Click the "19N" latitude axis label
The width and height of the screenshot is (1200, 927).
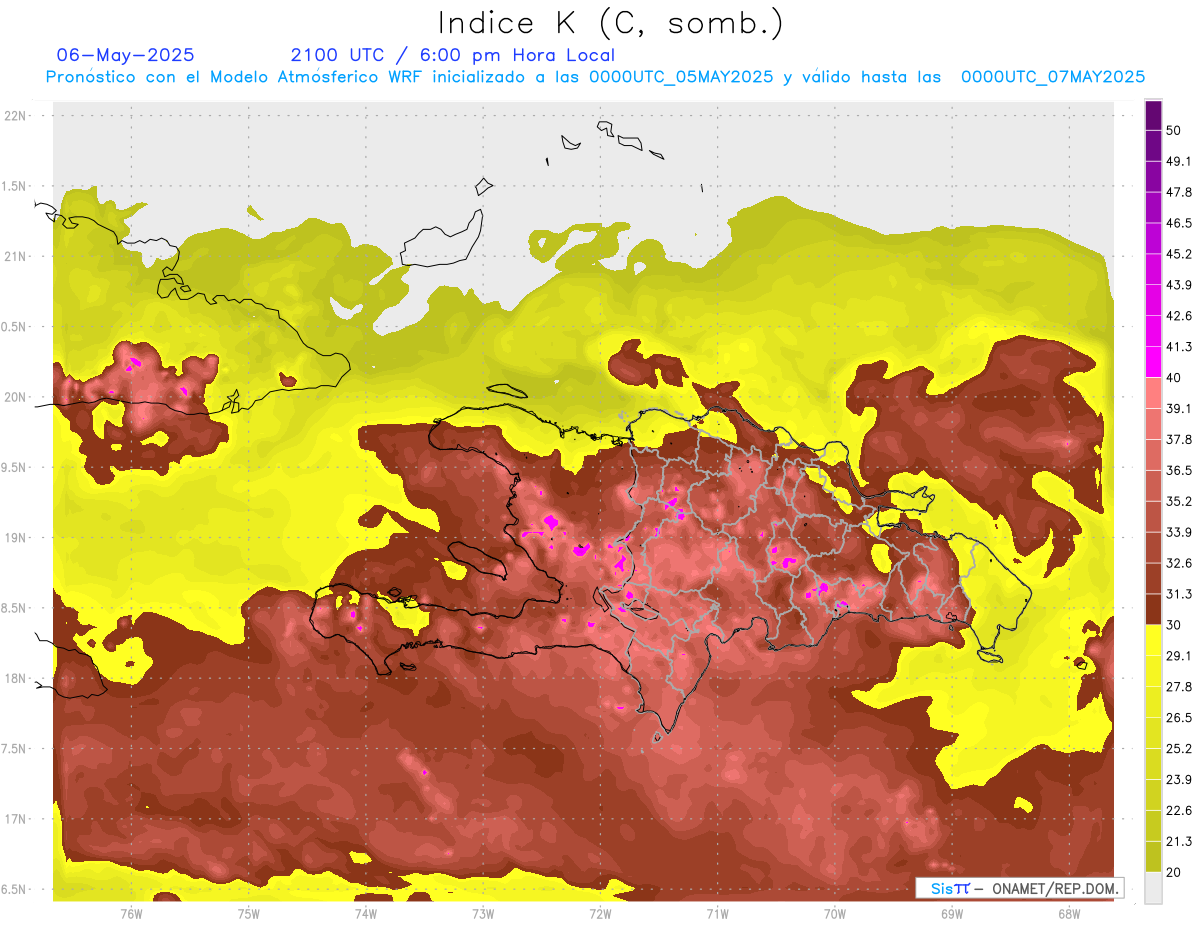17,537
